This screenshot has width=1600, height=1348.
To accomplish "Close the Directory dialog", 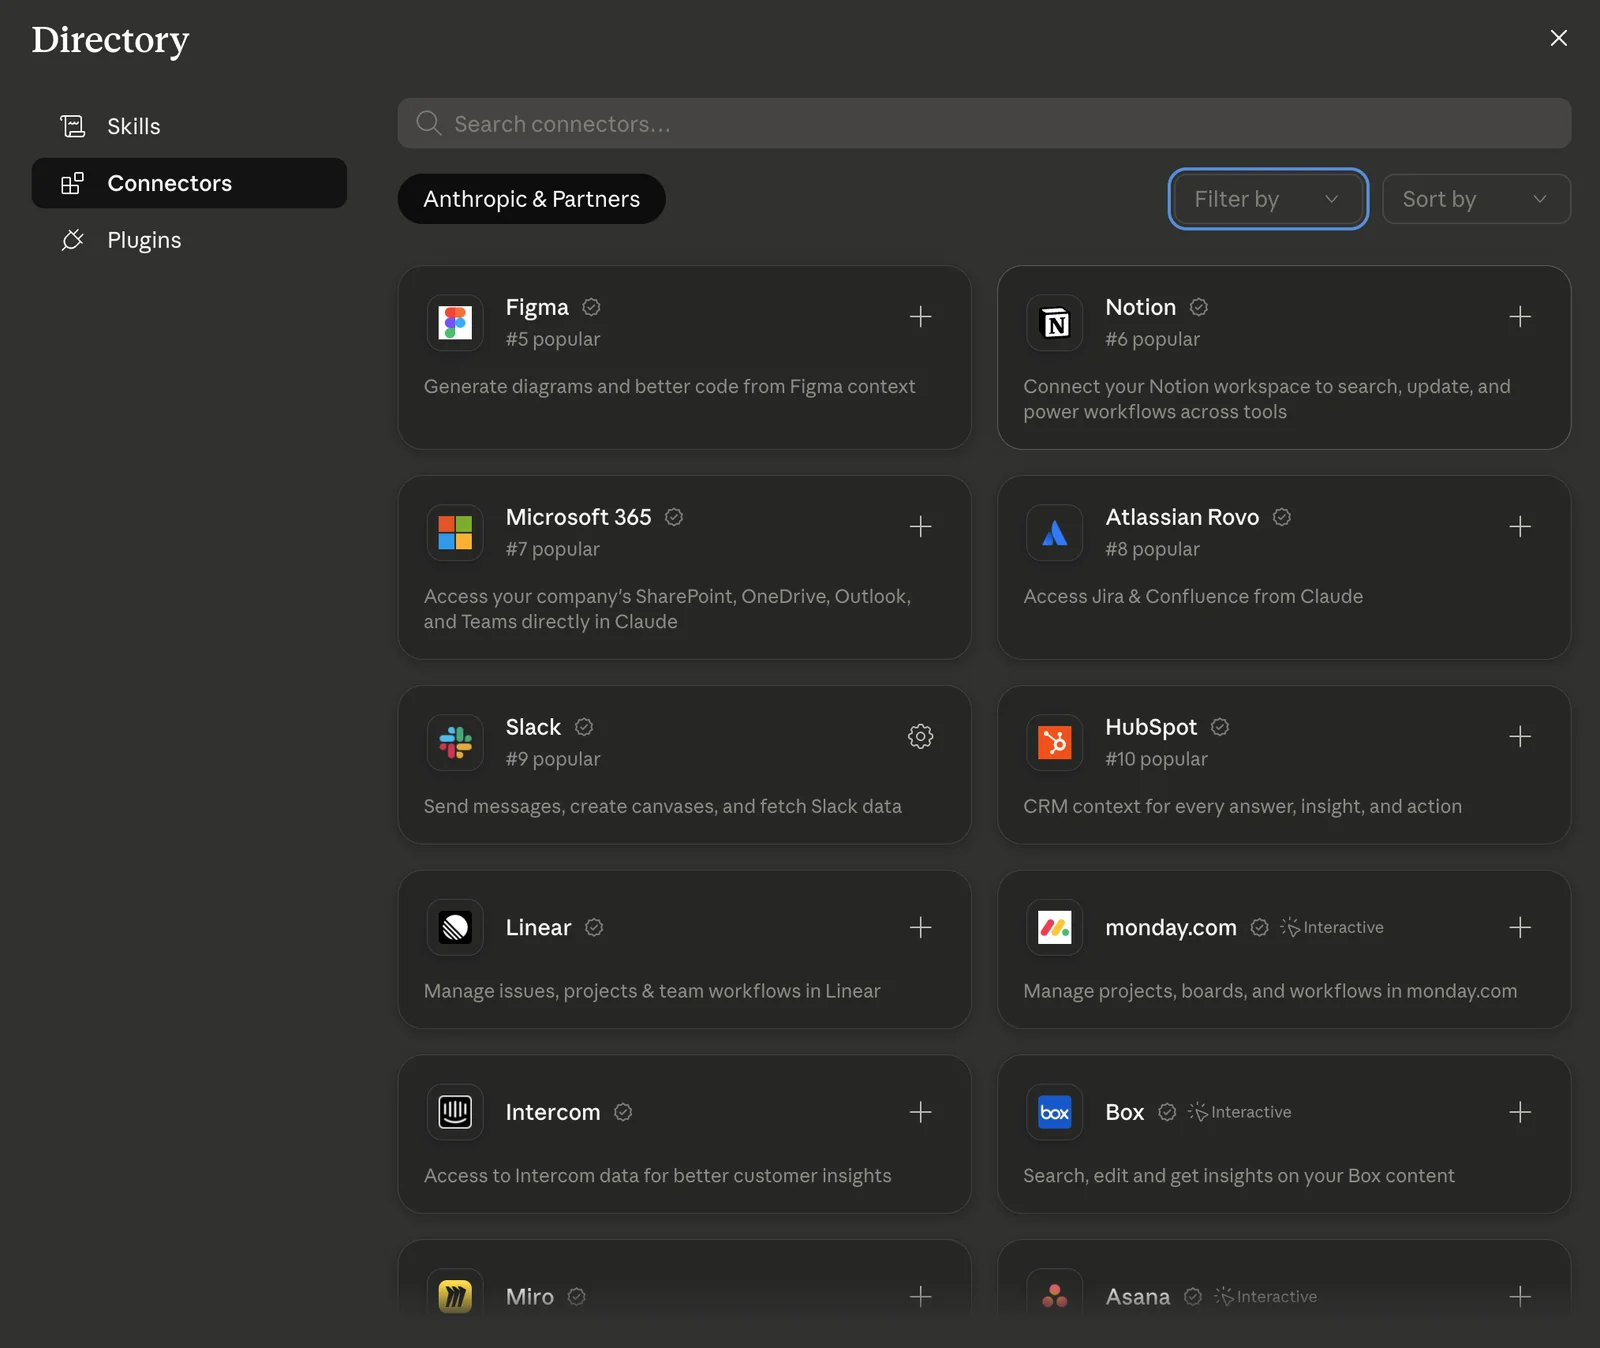I will (x=1558, y=38).
